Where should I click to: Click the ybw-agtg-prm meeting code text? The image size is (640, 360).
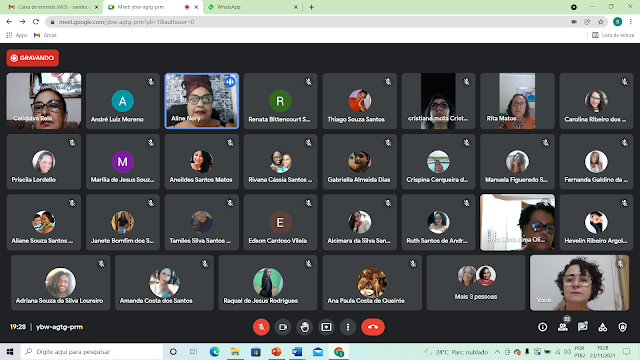click(x=59, y=327)
